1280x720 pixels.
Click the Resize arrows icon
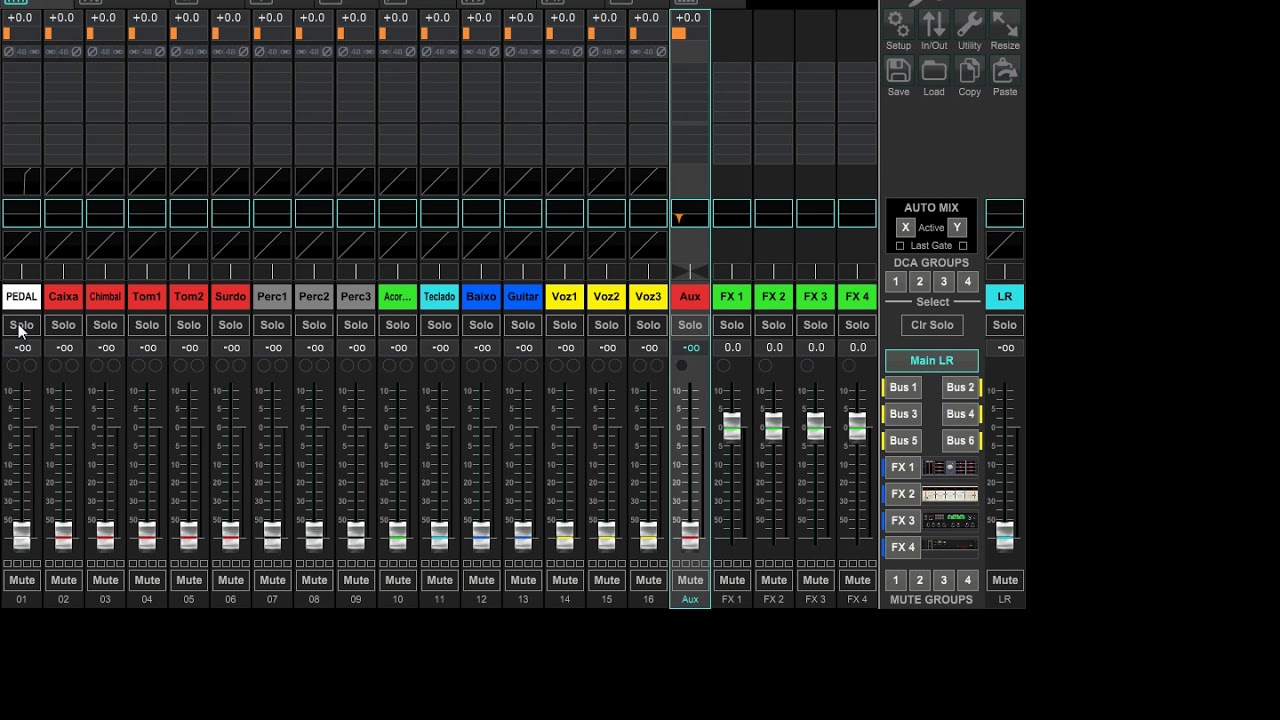1005,25
